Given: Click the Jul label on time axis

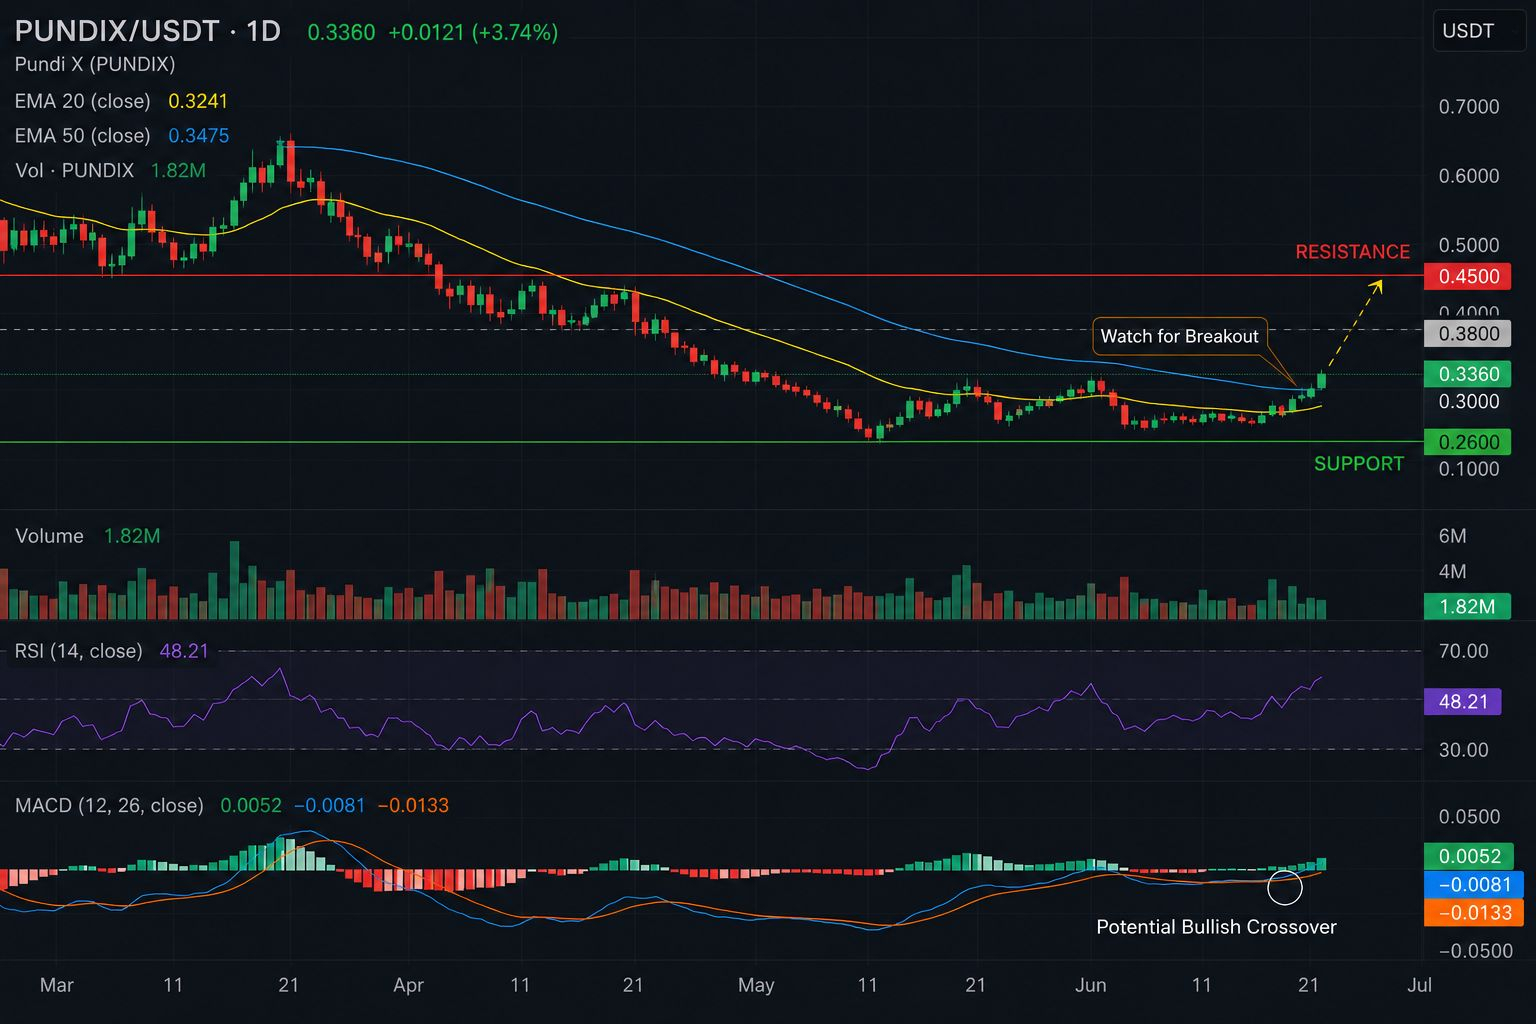Looking at the screenshot, I should [1419, 985].
